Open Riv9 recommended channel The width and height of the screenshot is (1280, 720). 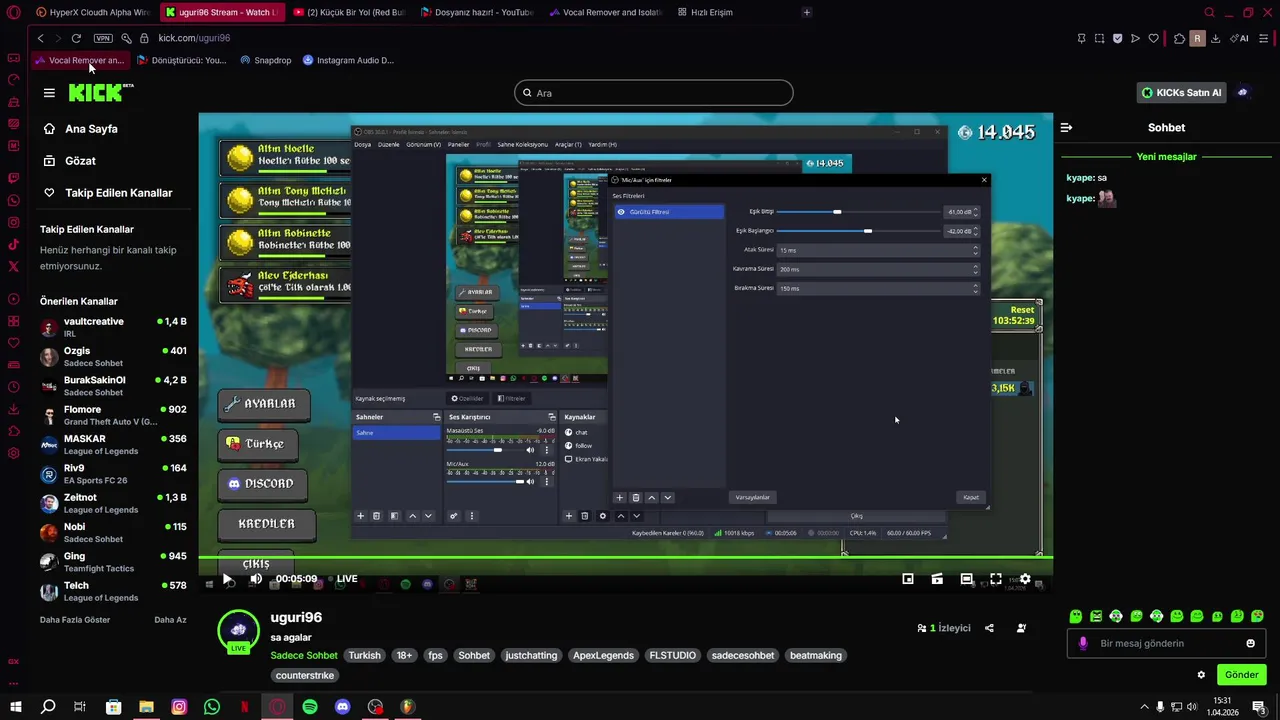click(113, 474)
